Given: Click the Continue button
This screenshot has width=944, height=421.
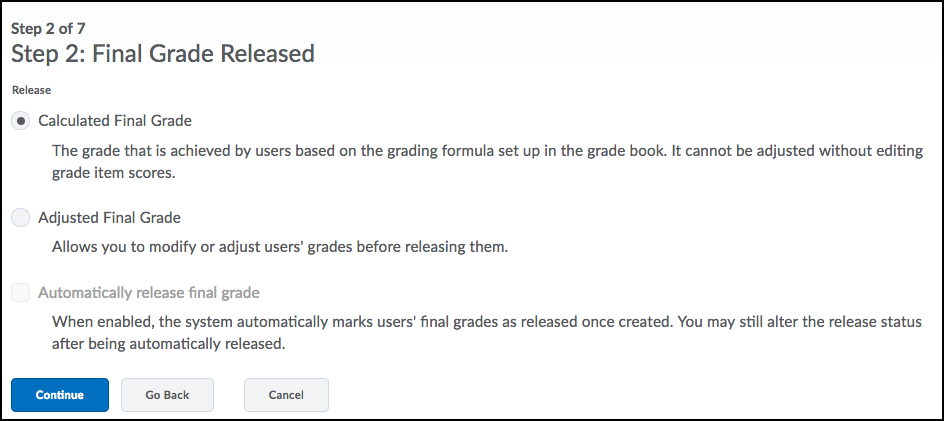Looking at the screenshot, I should pyautogui.click(x=60, y=395).
